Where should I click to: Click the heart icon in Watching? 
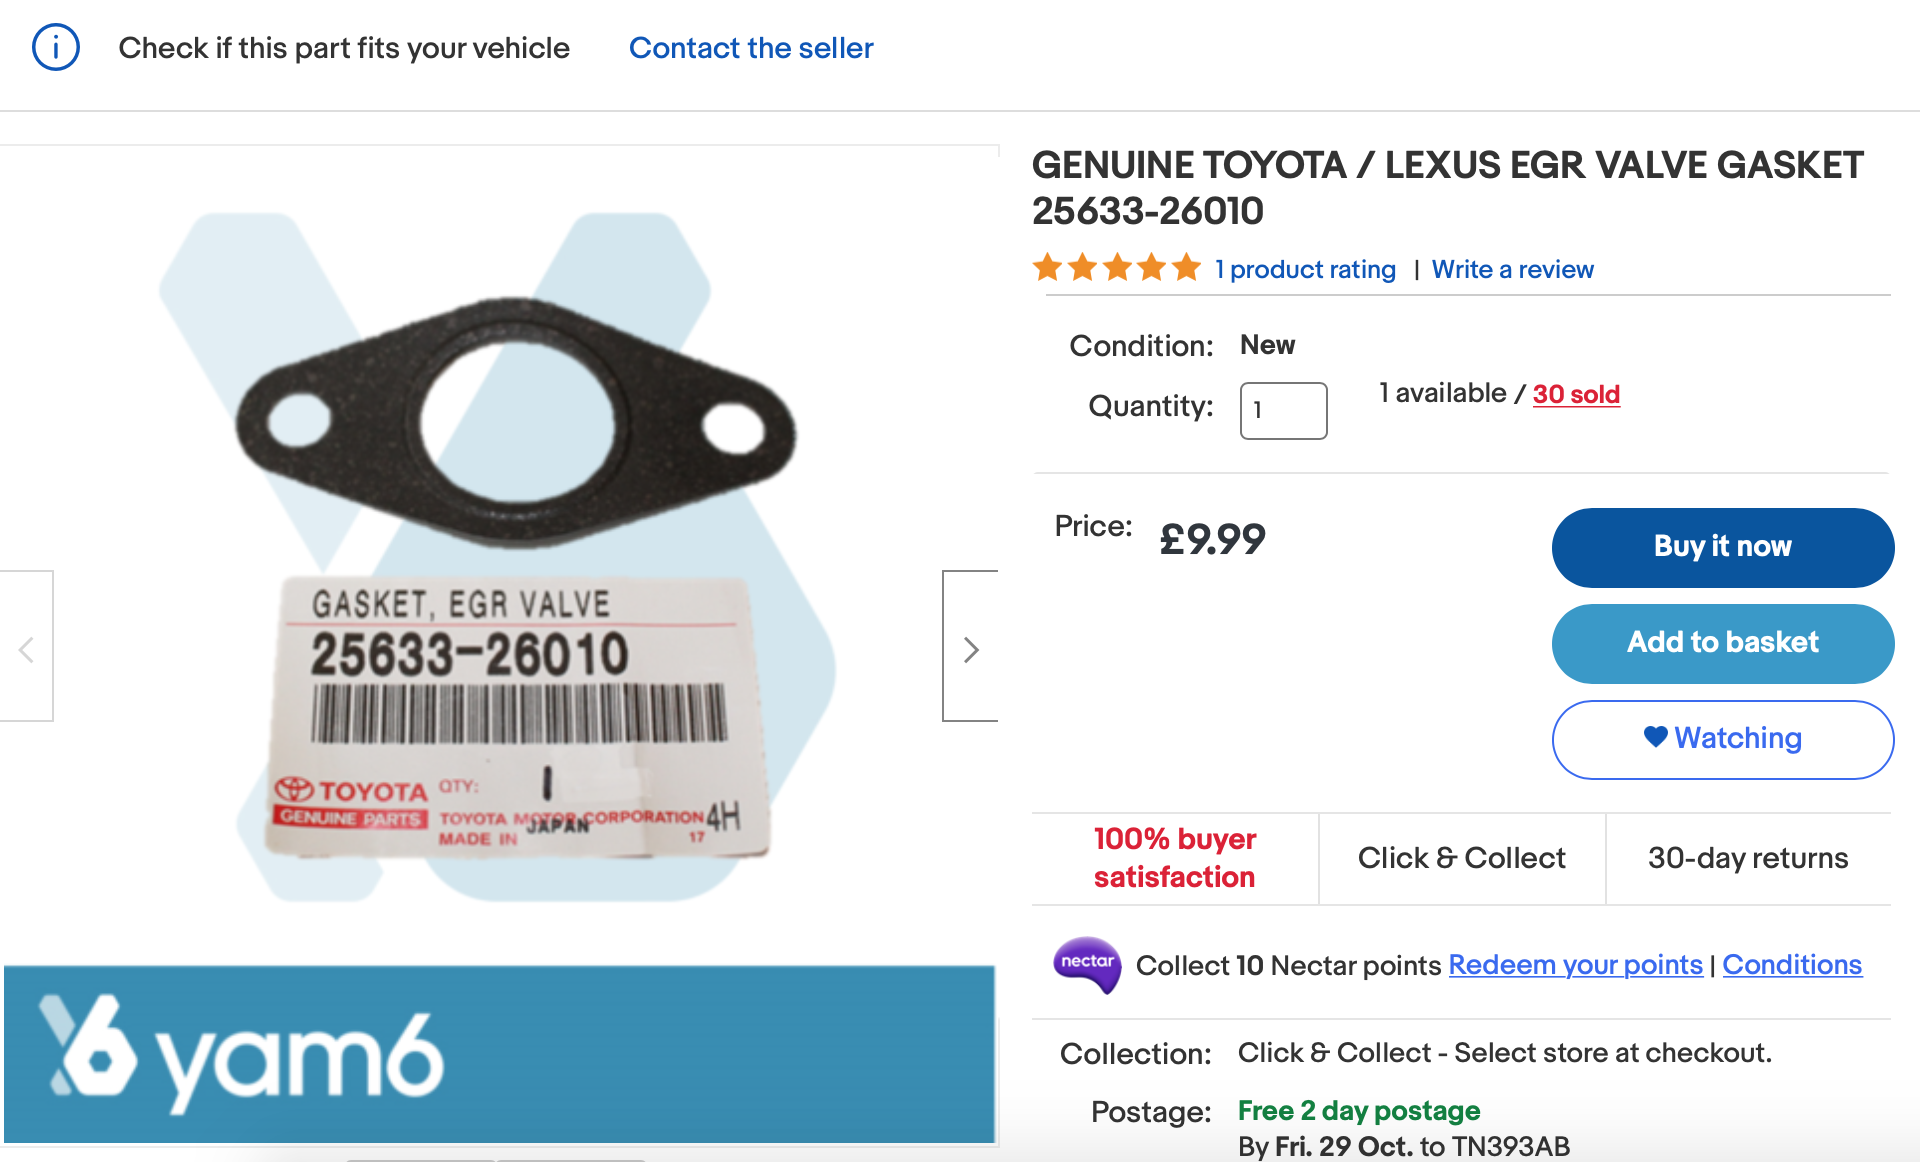click(x=1655, y=737)
